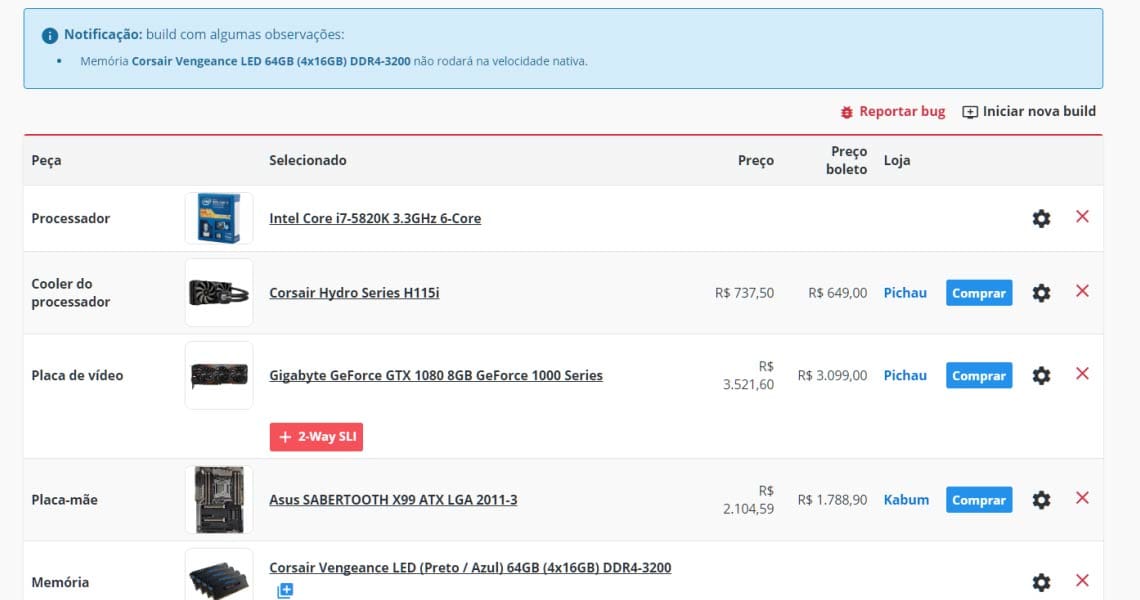The height and width of the screenshot is (600, 1140).
Task: Open settings gear for Processador row
Action: coord(1041,218)
